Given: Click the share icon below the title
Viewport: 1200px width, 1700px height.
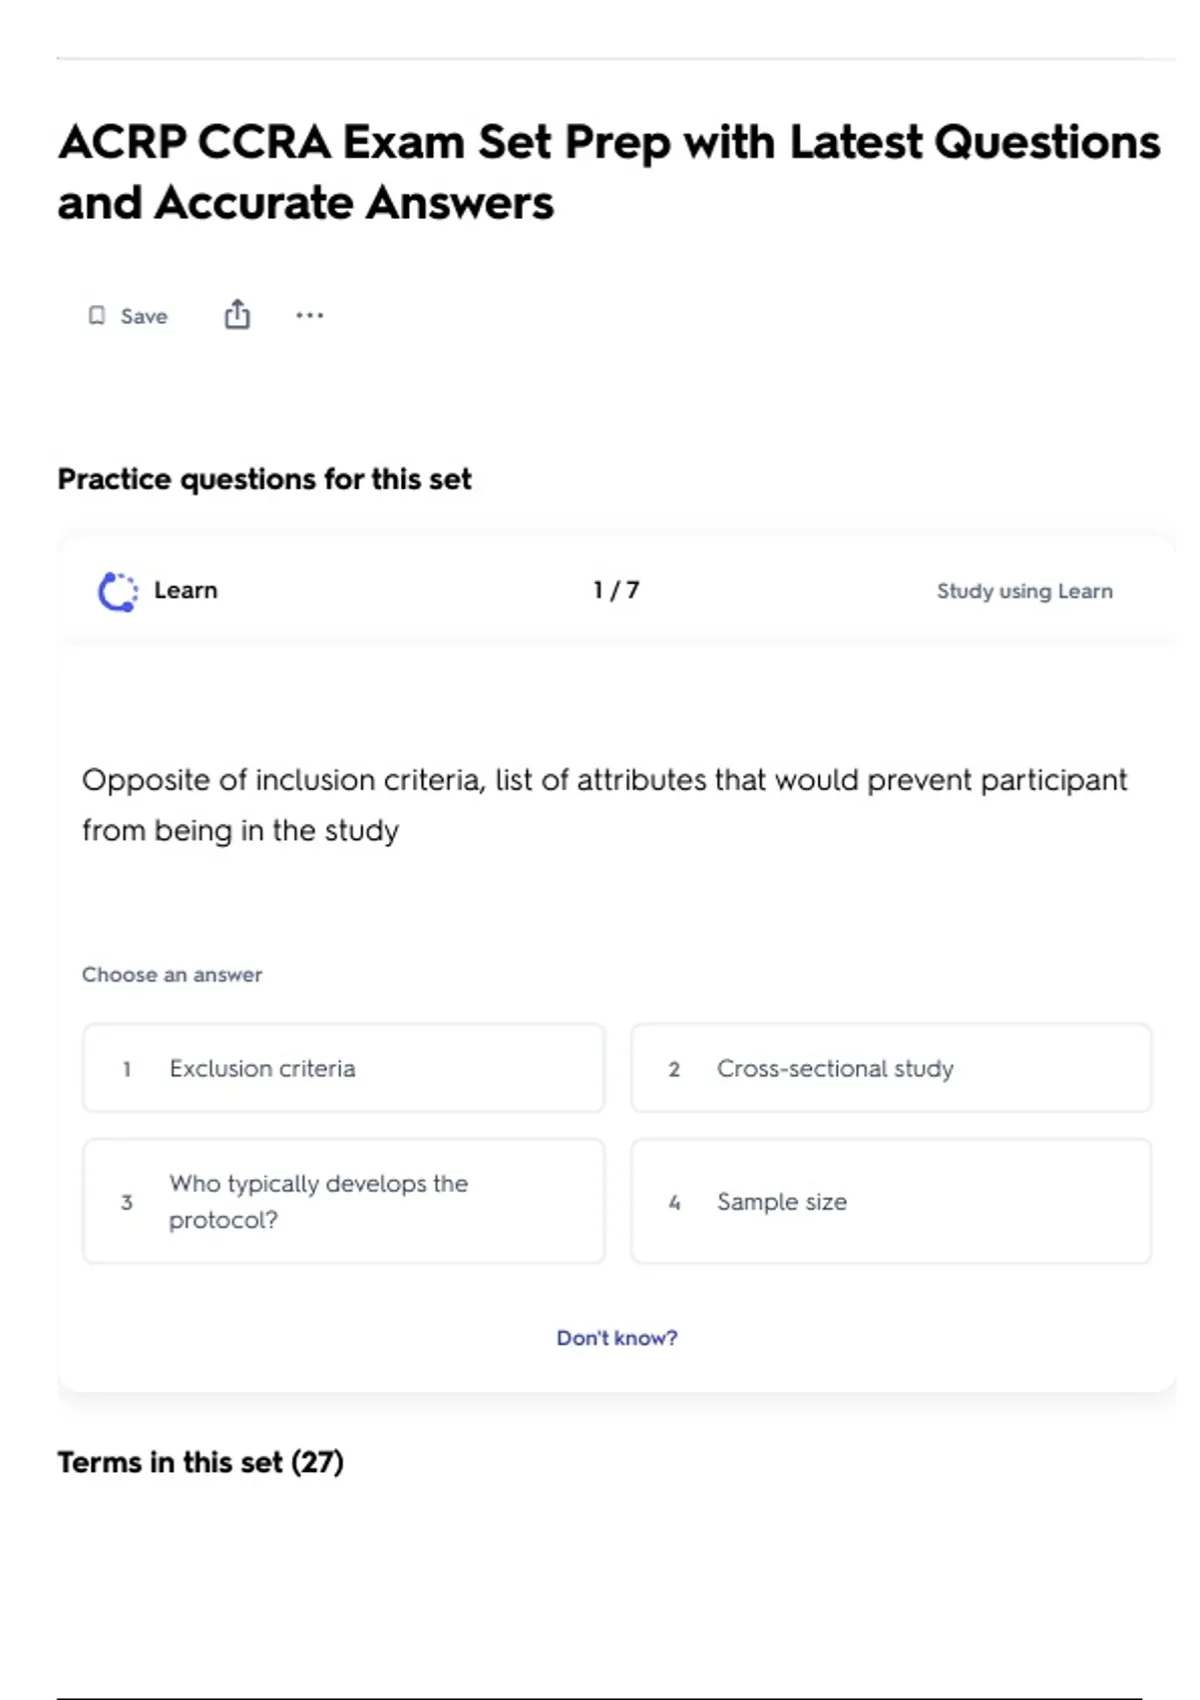Looking at the screenshot, I should click(237, 315).
